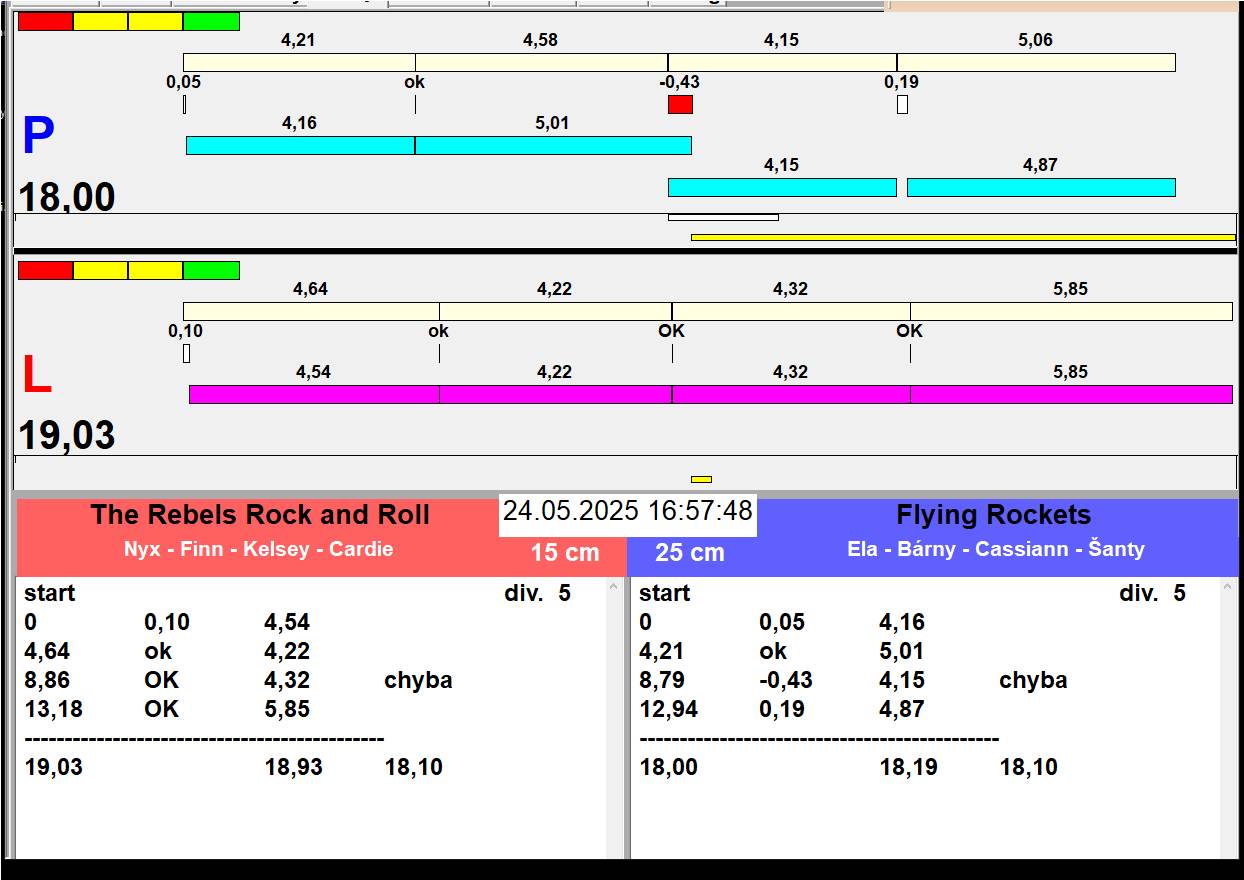Select the red fault marker under -0,43

click(680, 104)
